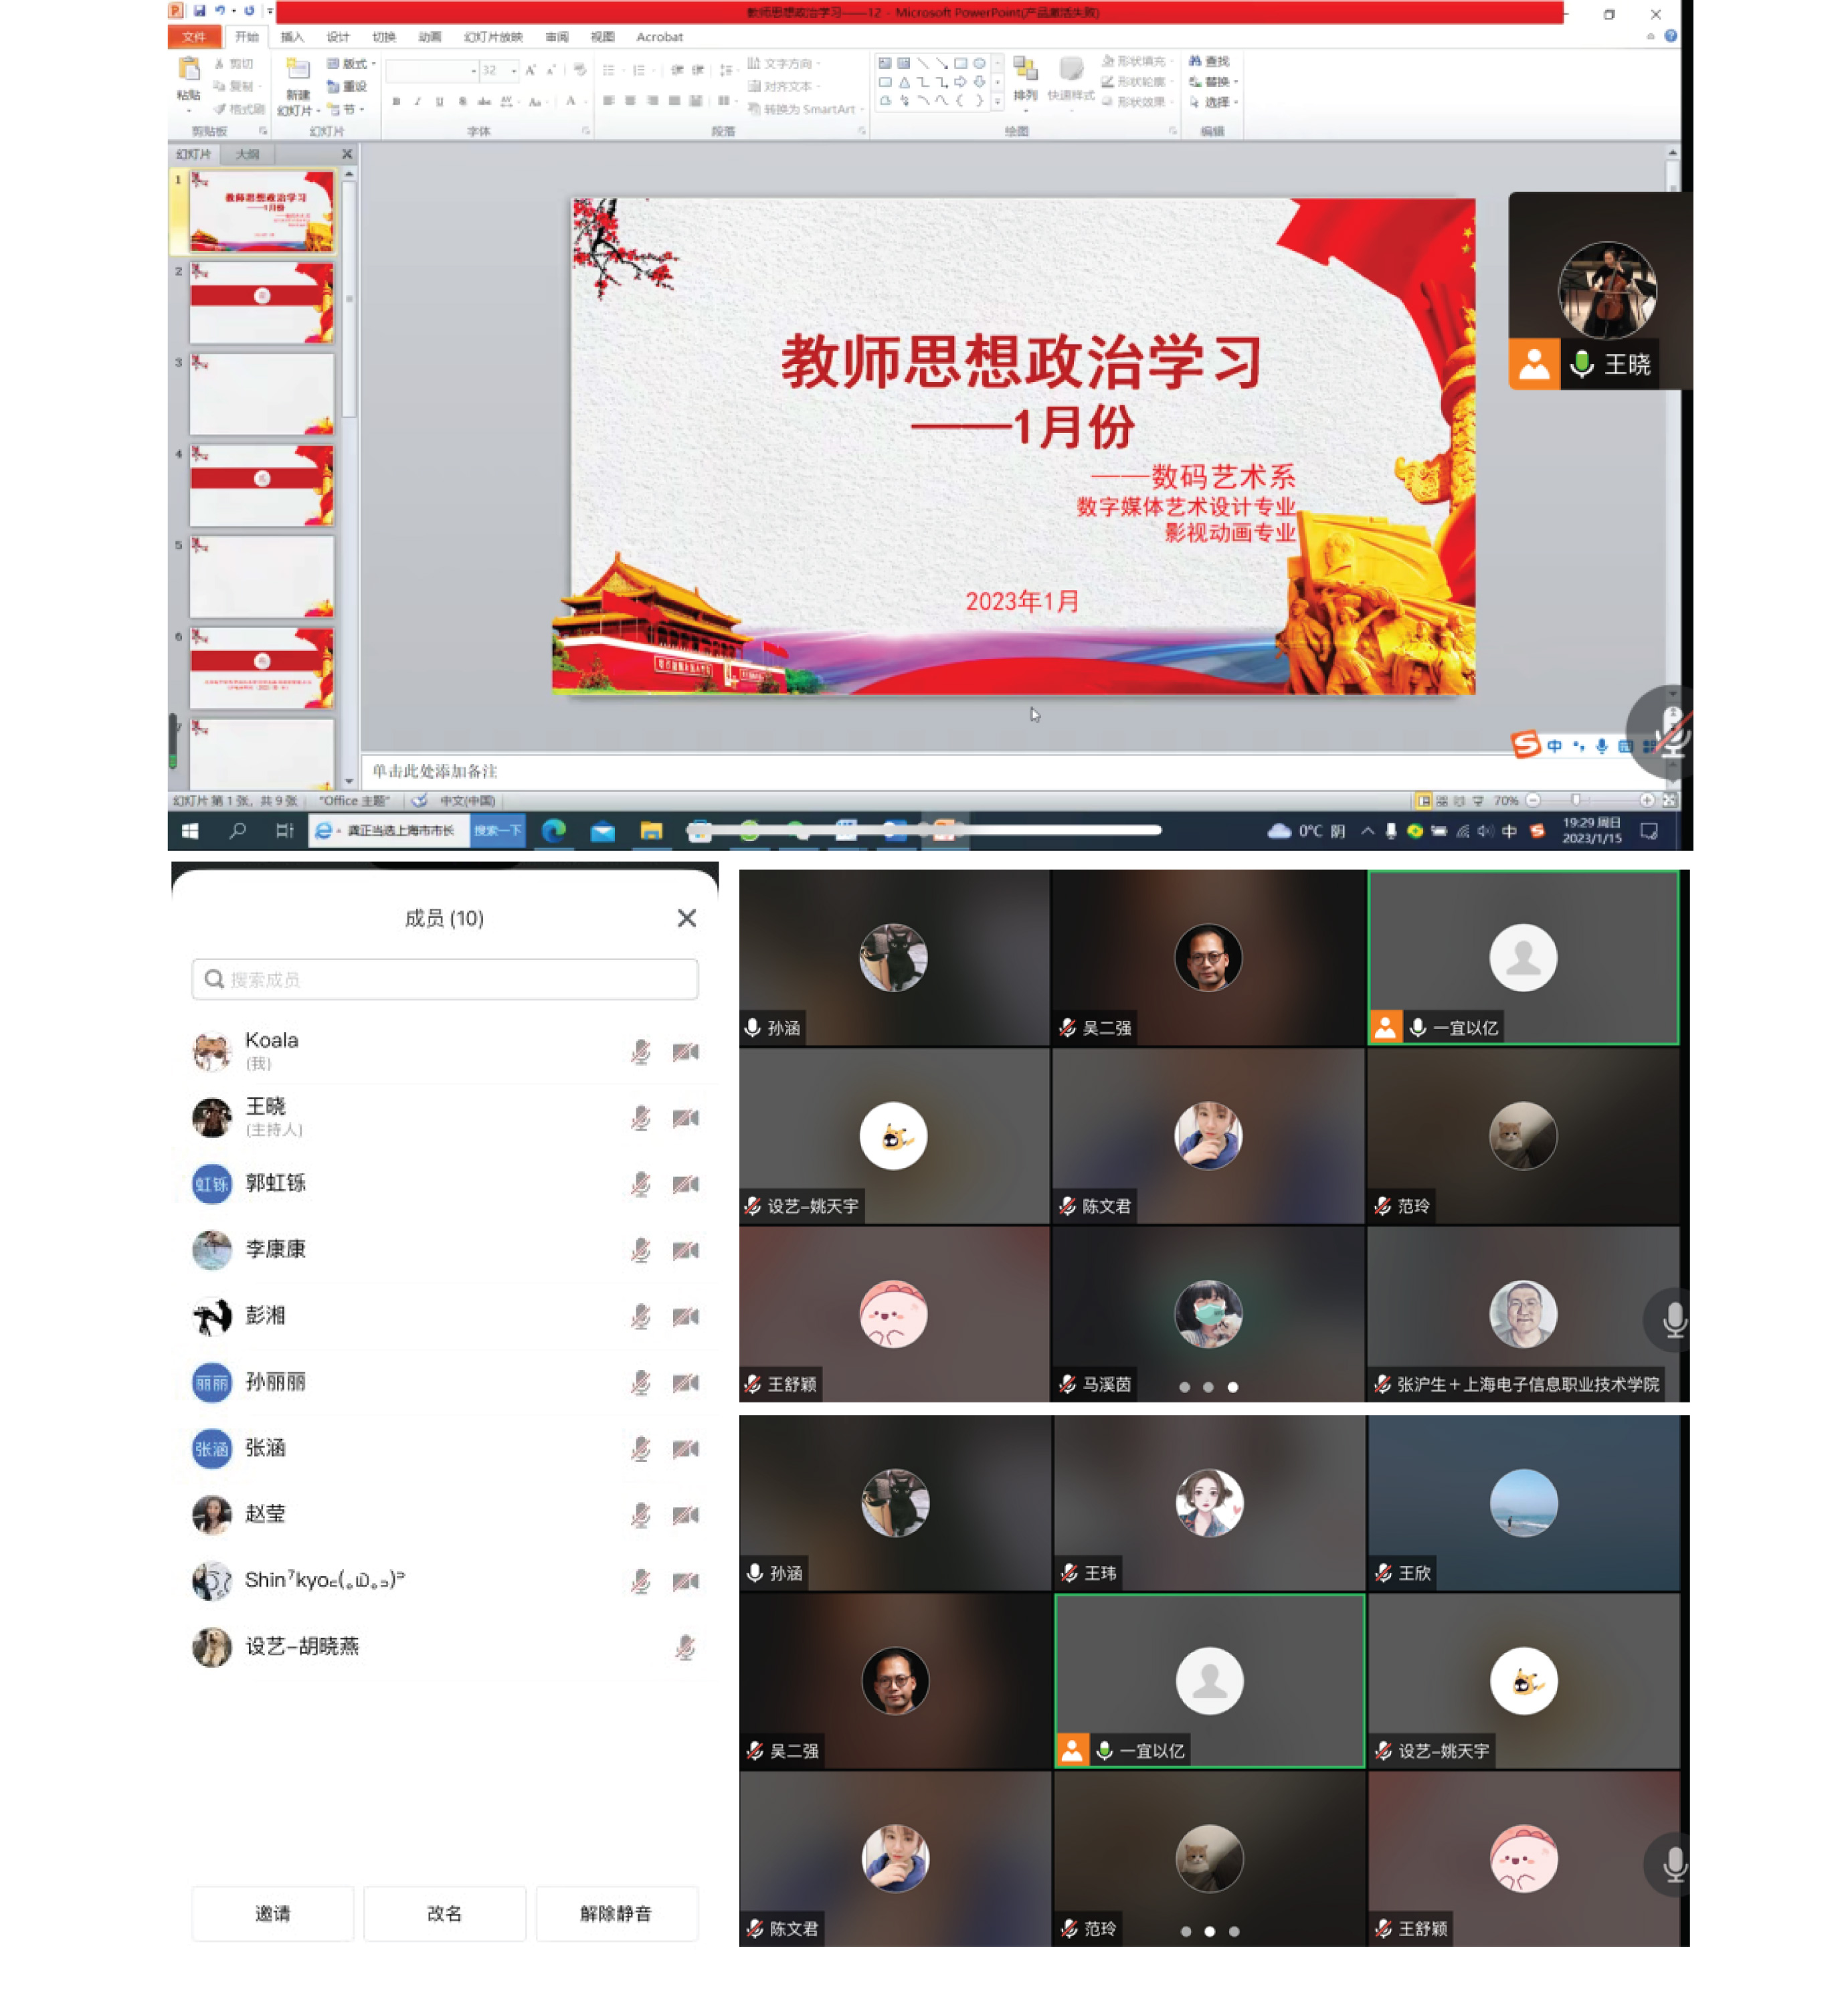Click the New Slide (新建幻灯片) icon
This screenshot has height=1995, width=1848.
pos(297,70)
